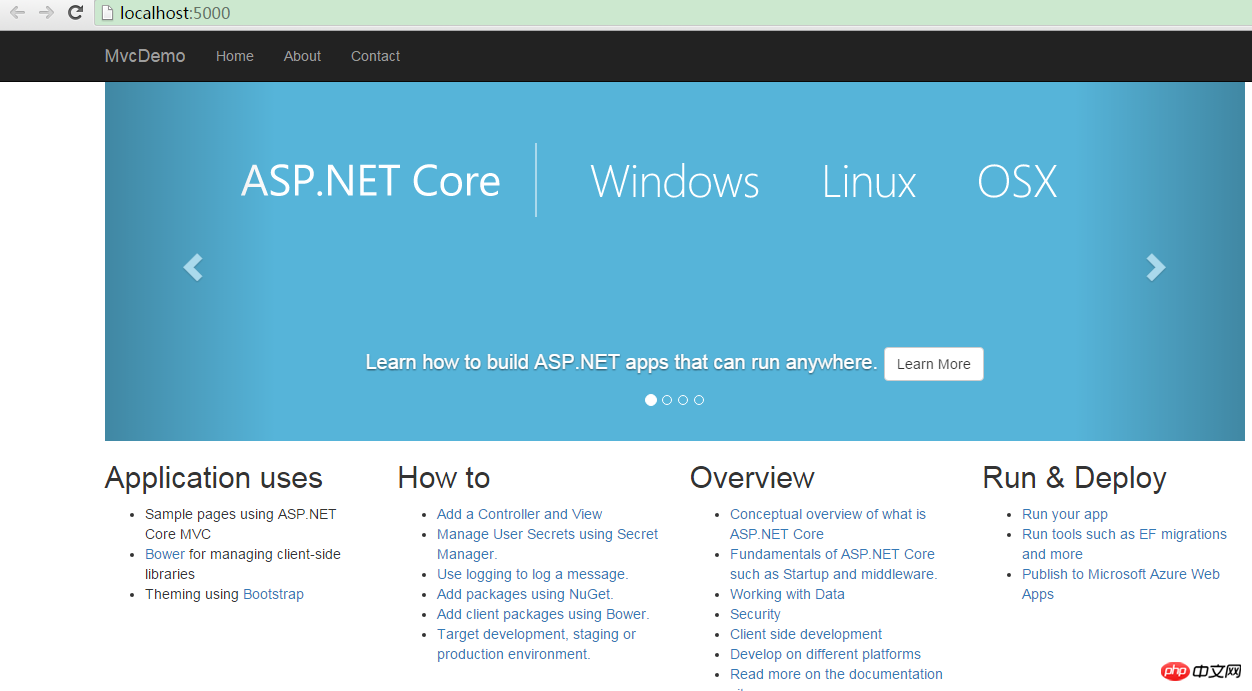
Task: Select the first carousel indicator dot
Action: tap(651, 400)
